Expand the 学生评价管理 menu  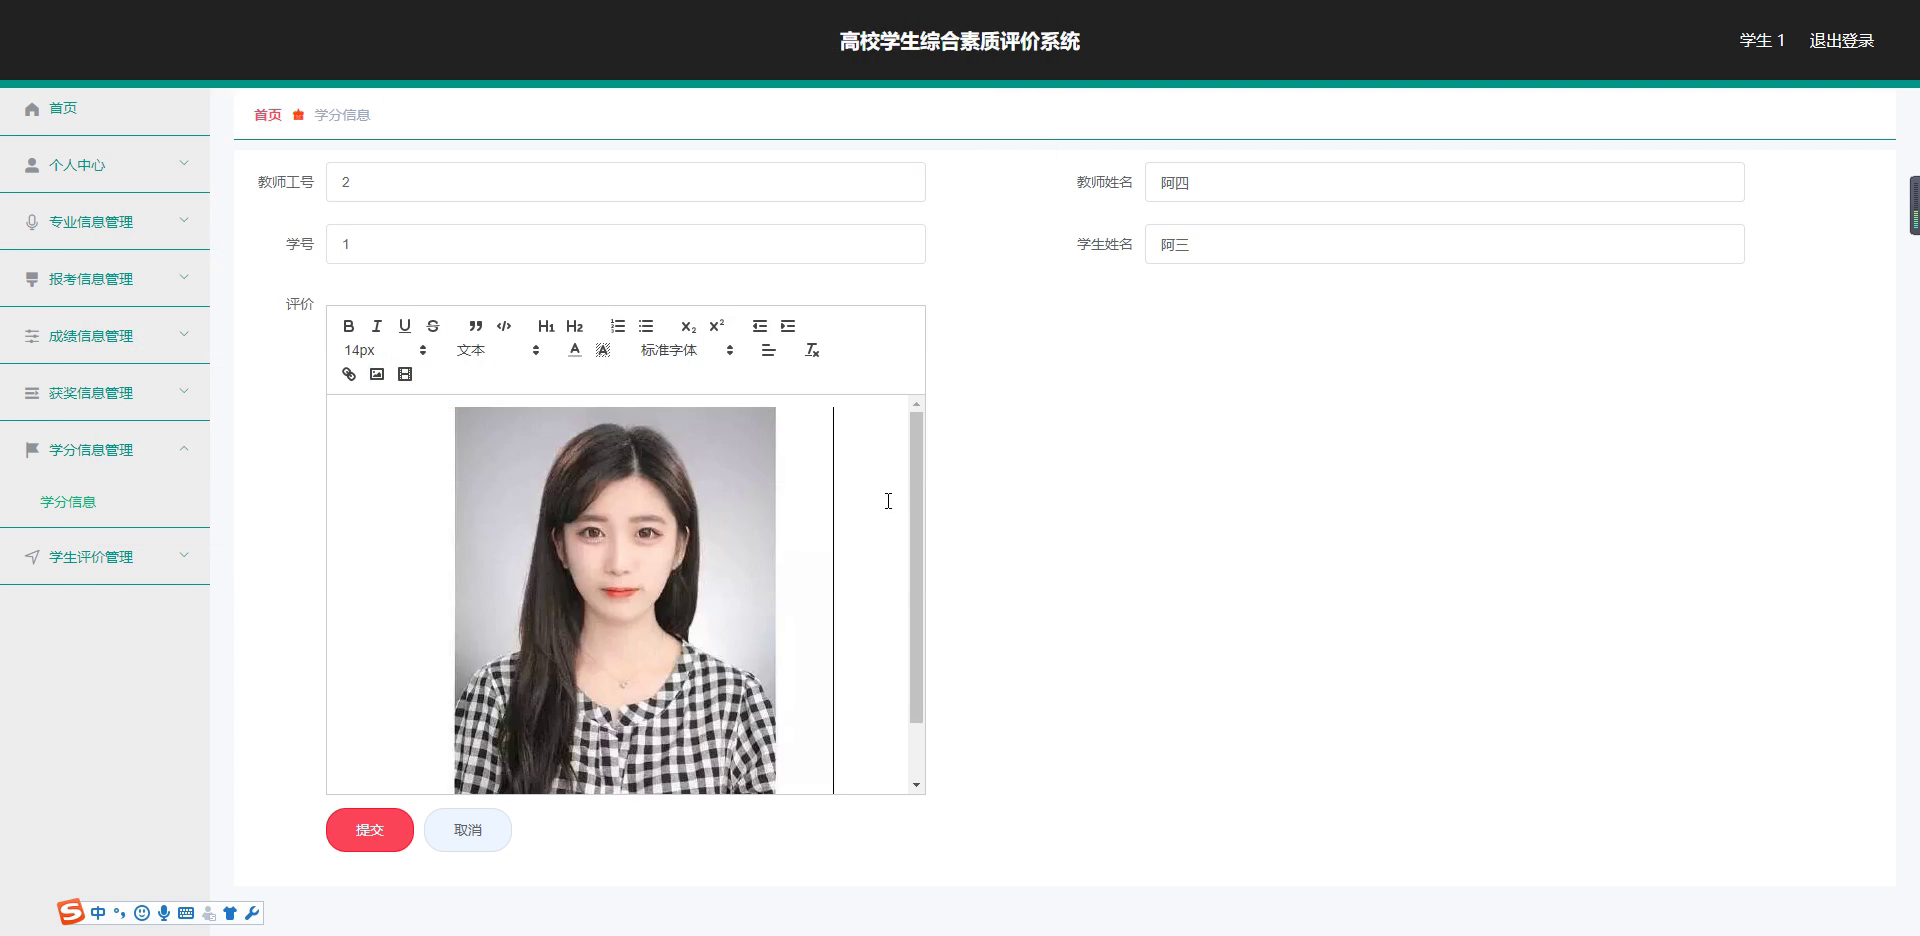point(105,557)
